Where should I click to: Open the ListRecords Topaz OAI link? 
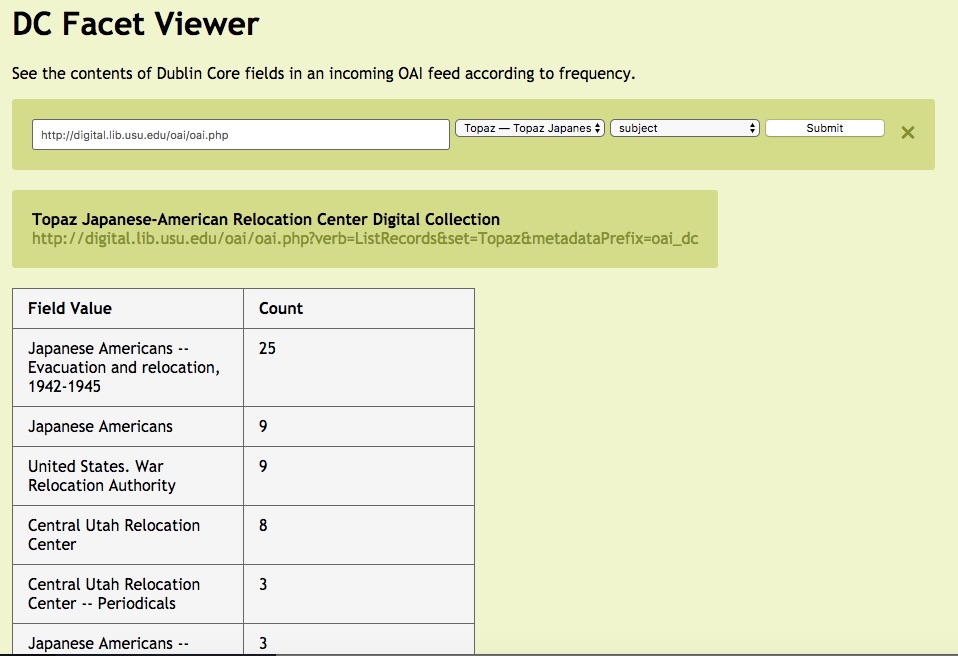click(x=365, y=239)
